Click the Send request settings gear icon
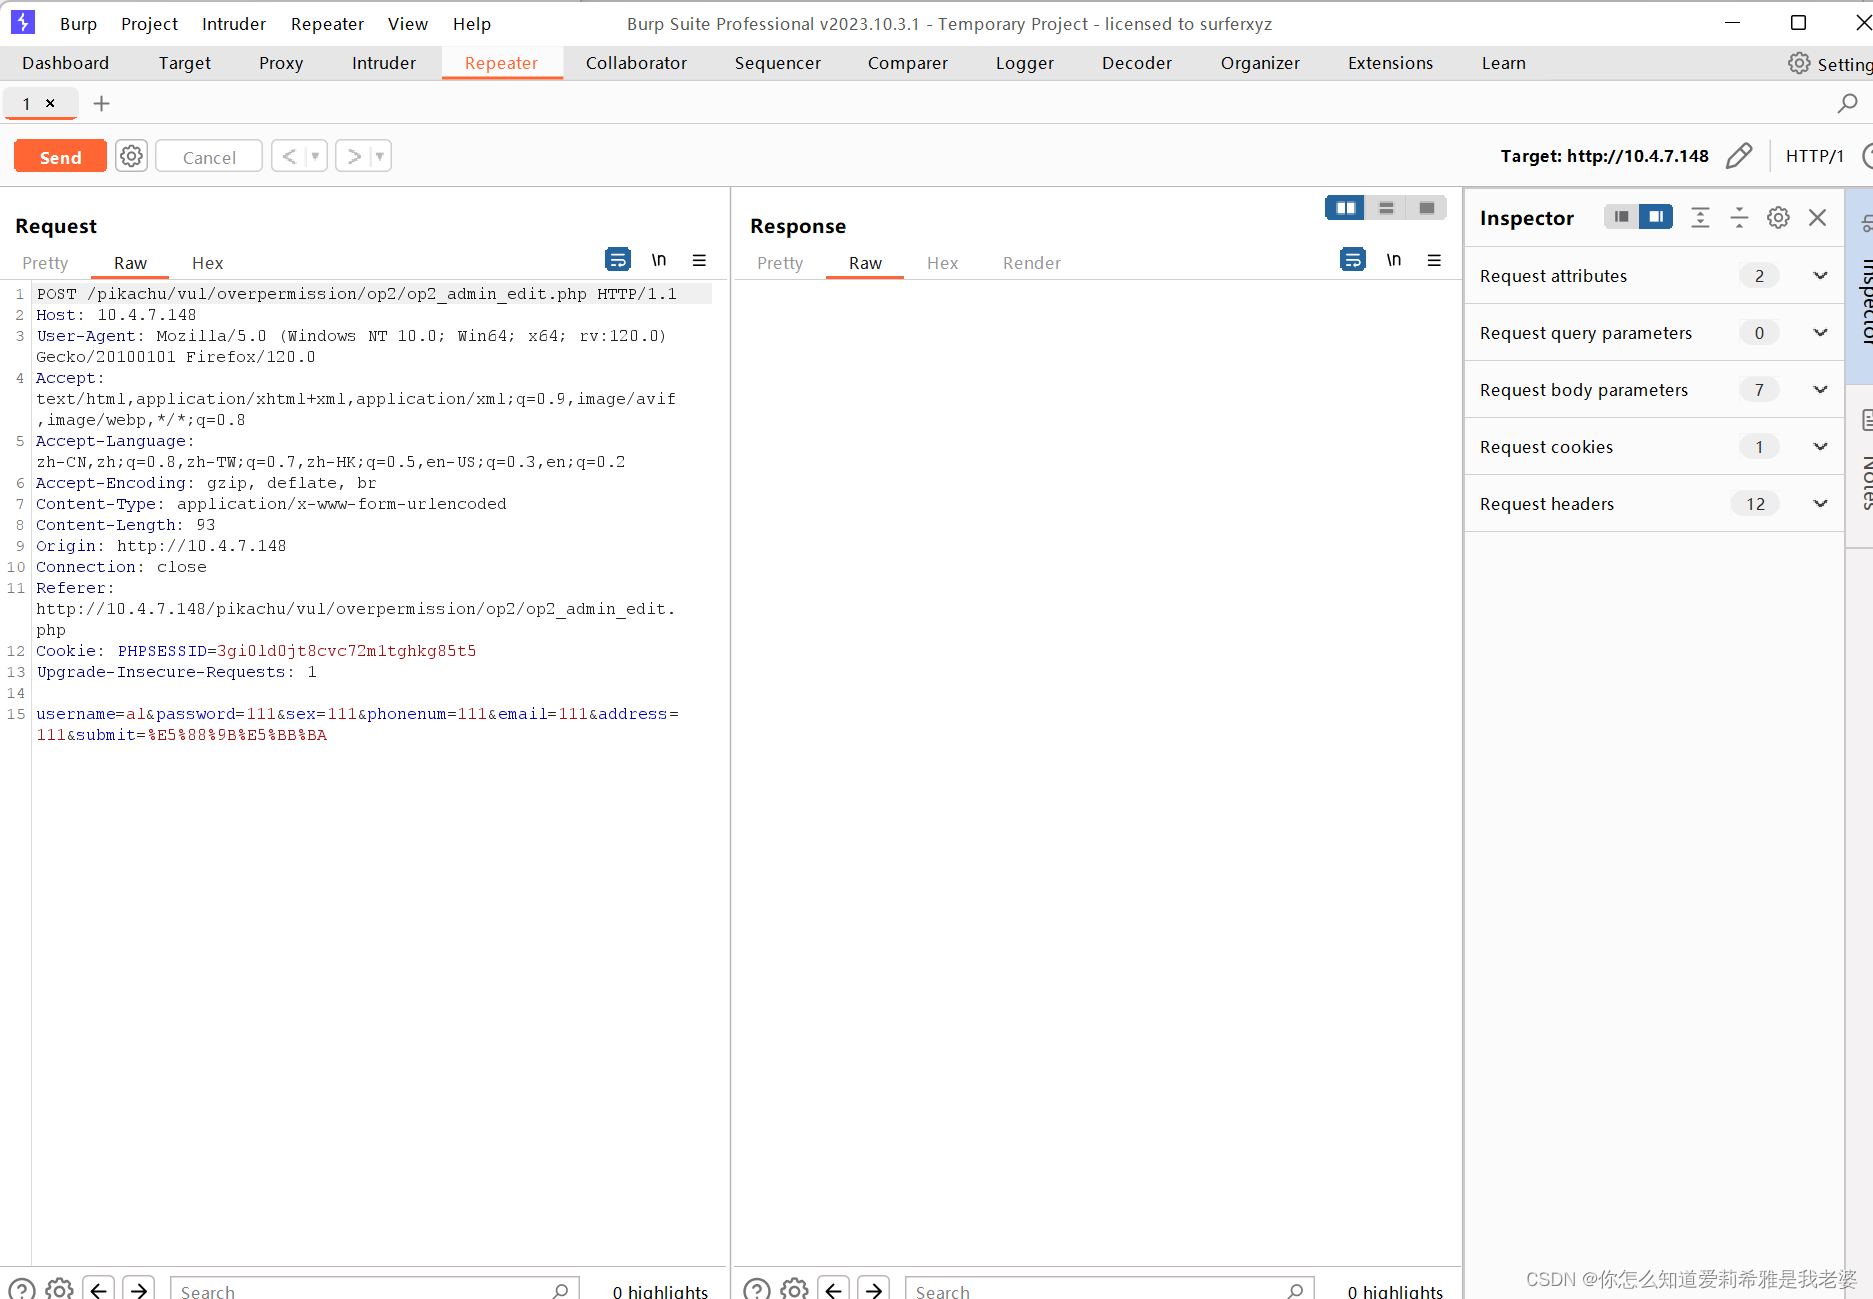 click(131, 156)
